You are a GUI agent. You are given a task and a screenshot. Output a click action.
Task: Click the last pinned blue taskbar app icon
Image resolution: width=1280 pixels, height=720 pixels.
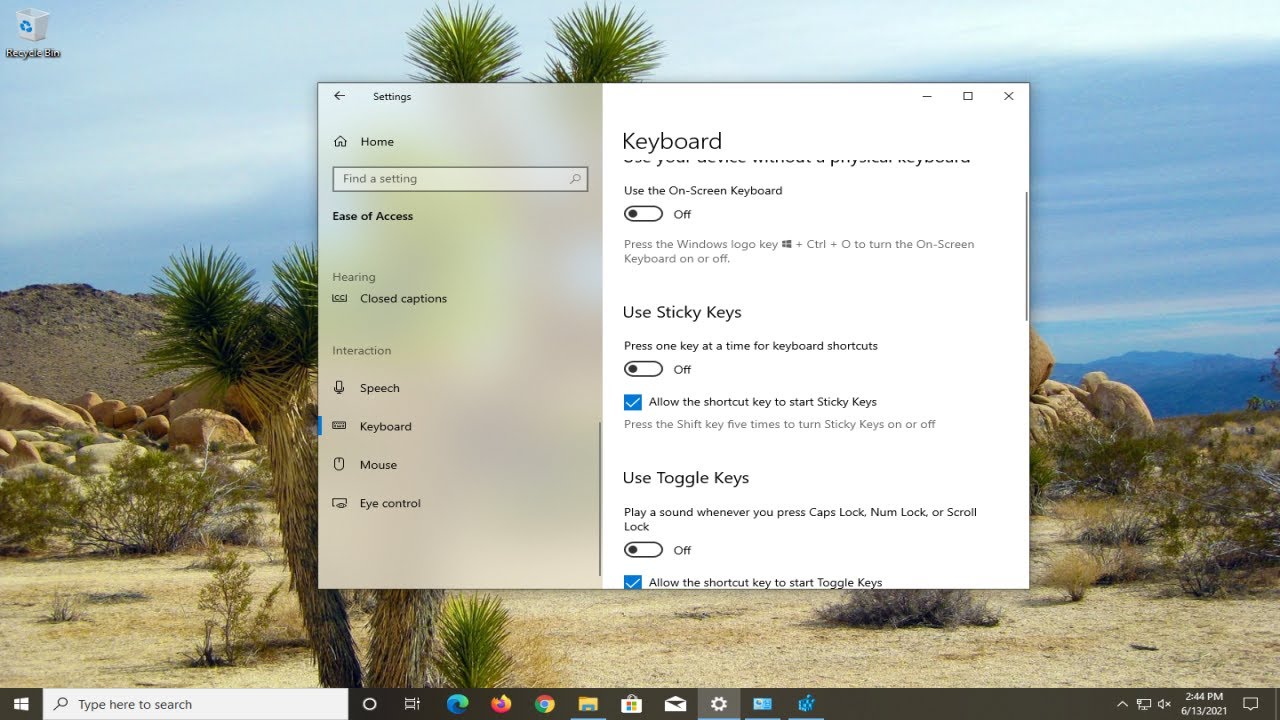806,704
